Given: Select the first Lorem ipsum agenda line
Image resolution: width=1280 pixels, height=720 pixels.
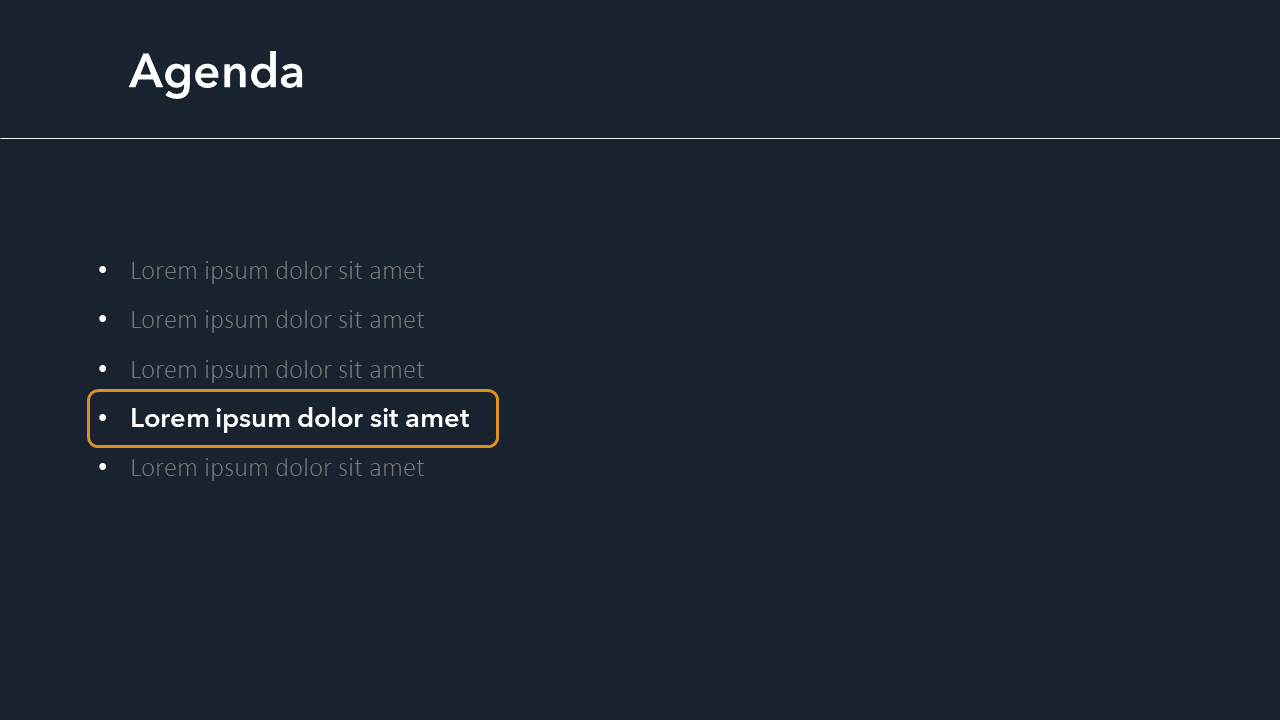Looking at the screenshot, I should [277, 271].
